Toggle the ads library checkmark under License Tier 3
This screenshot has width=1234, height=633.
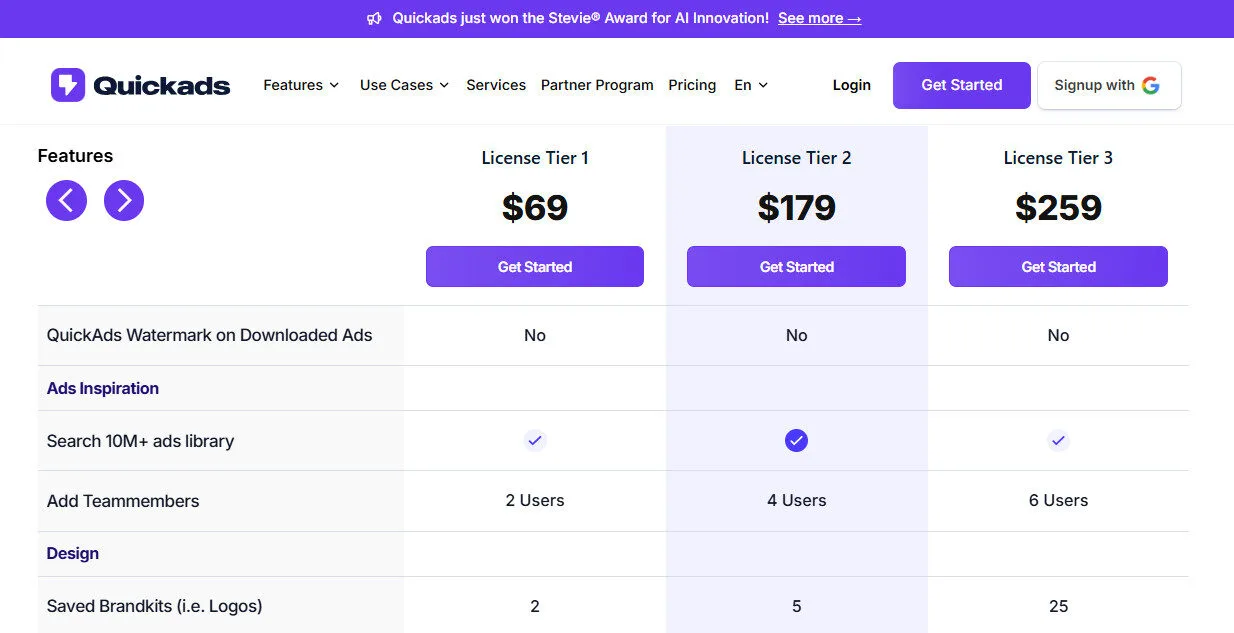coord(1058,440)
